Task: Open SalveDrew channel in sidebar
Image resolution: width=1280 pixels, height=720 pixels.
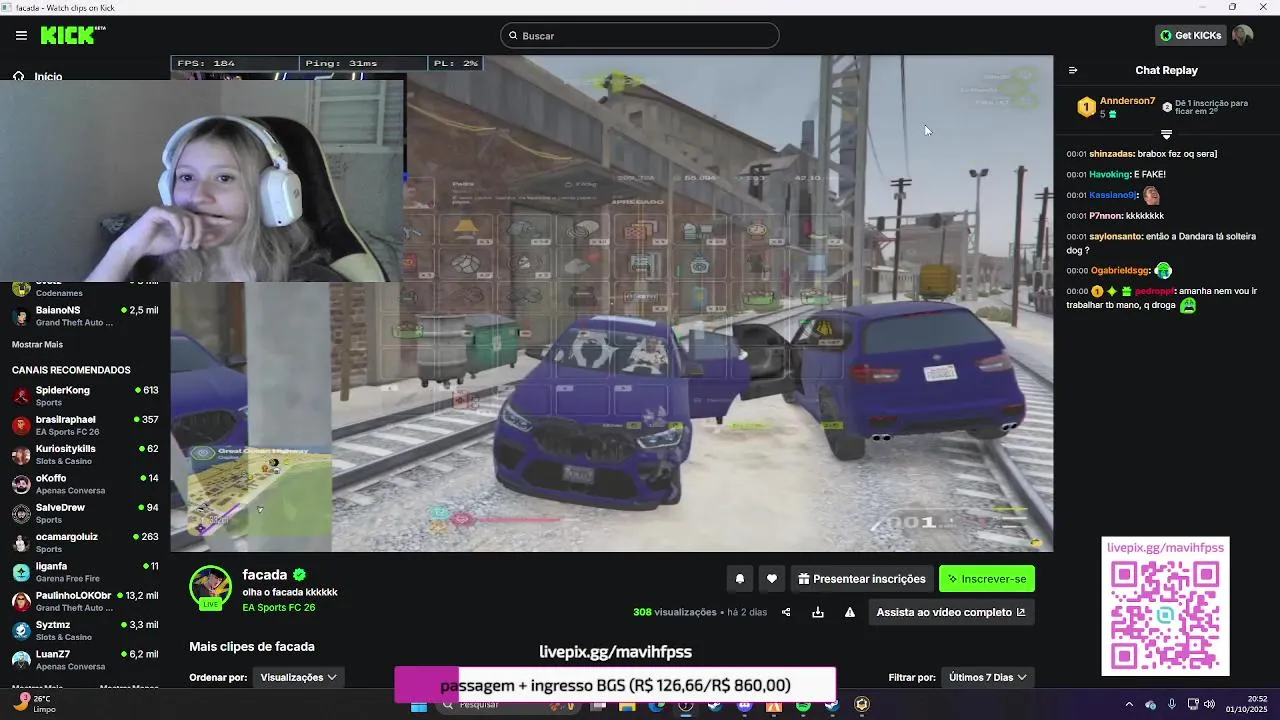Action: coord(85,513)
